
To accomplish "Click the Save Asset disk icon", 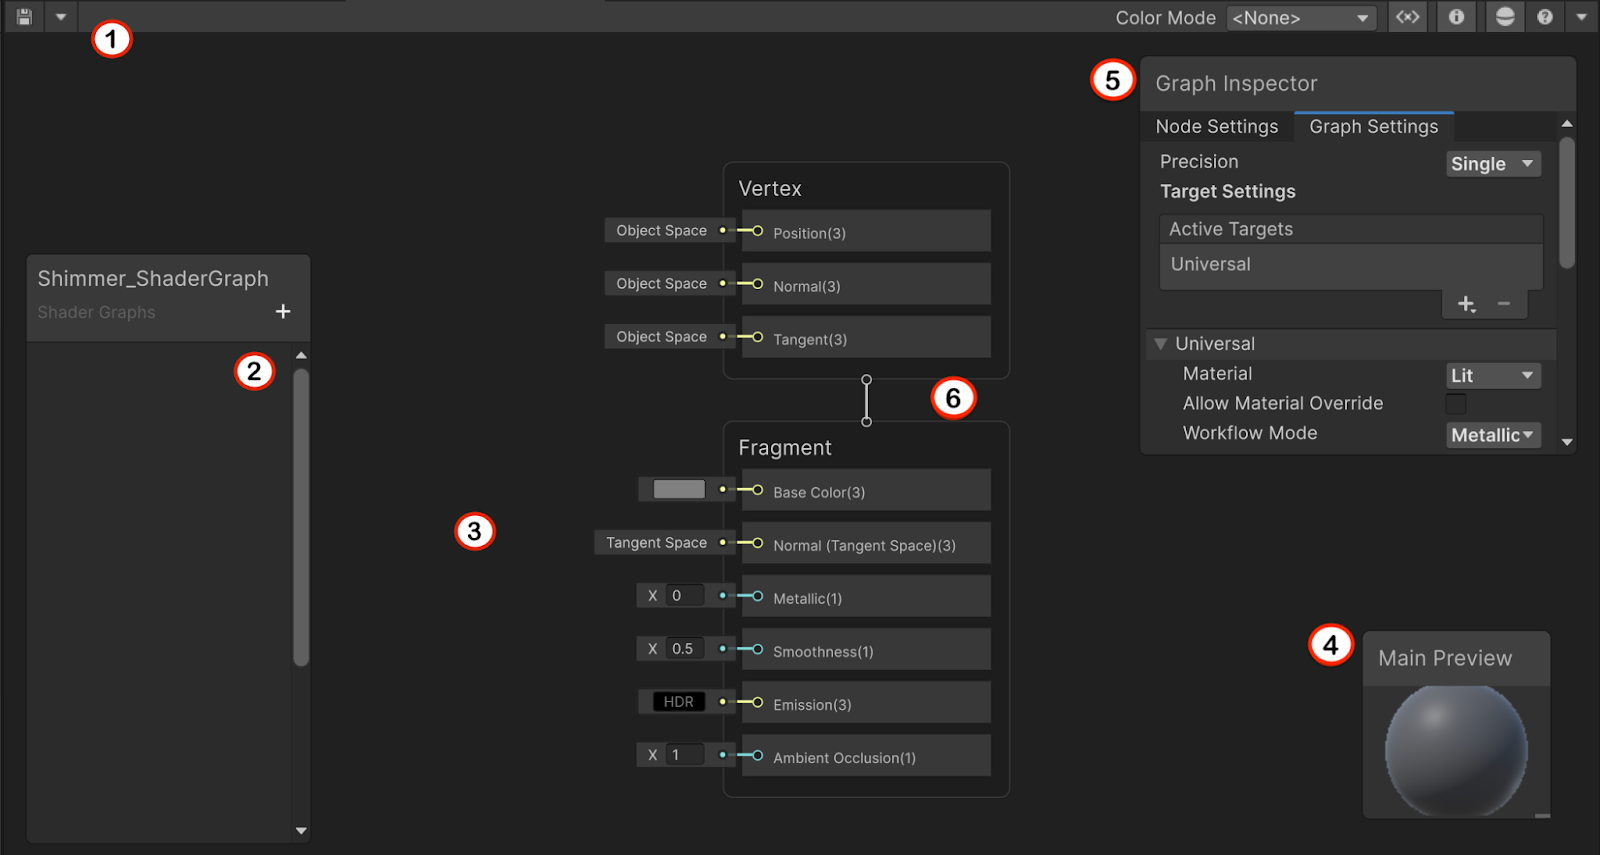I will [24, 17].
